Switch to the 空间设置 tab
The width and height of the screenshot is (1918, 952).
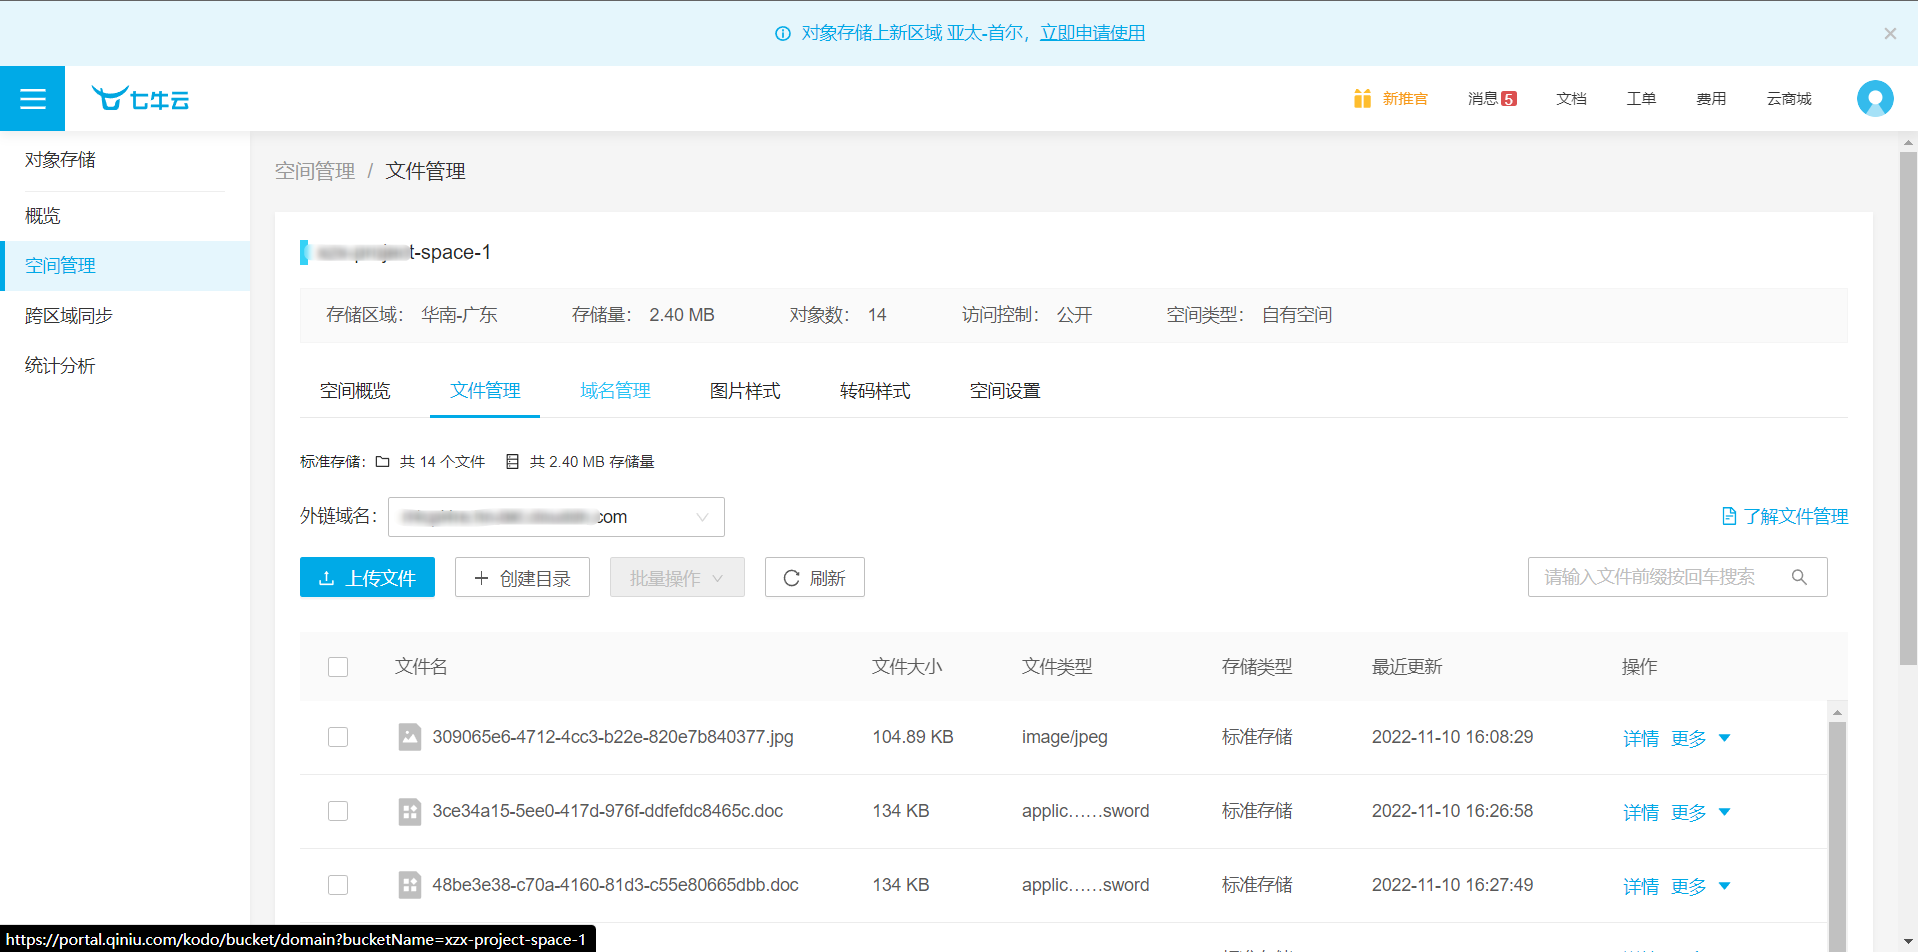pyautogui.click(x=1005, y=391)
